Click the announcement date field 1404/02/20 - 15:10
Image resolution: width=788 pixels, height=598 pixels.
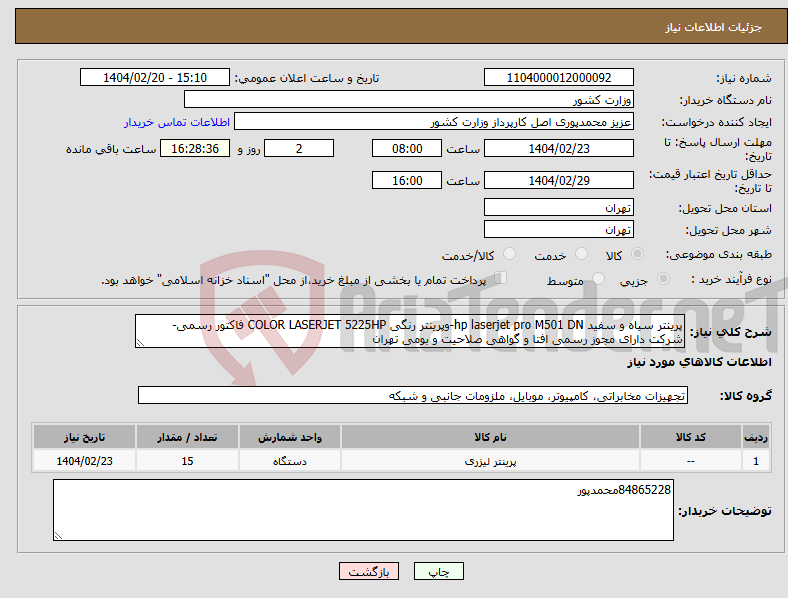pos(155,77)
